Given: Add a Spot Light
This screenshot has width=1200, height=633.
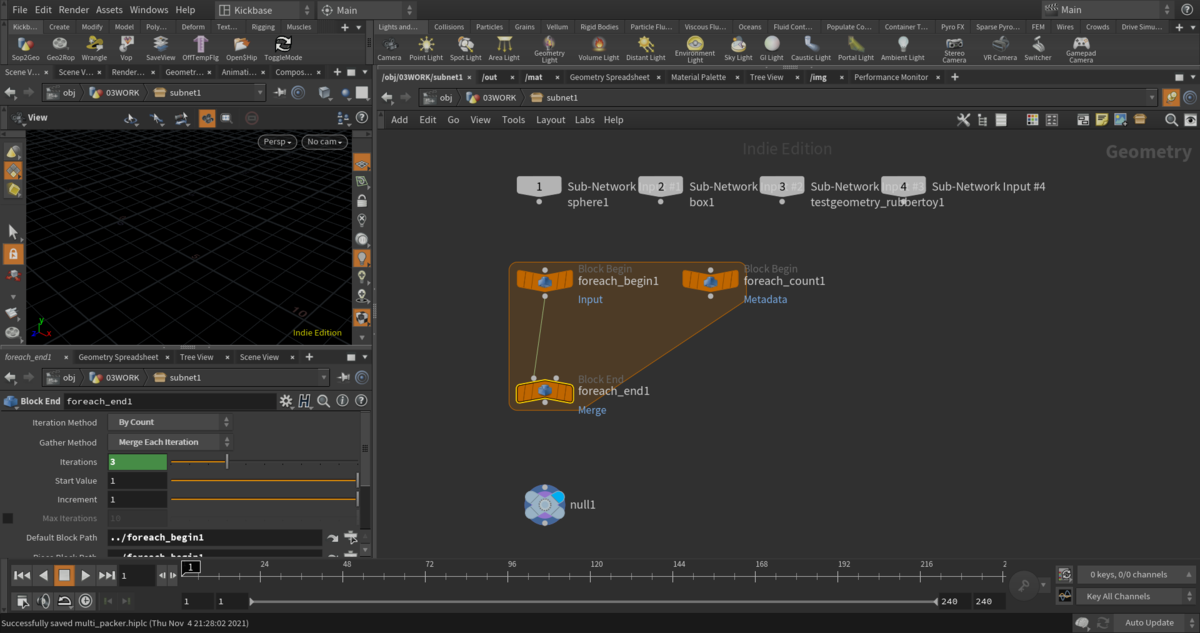Looking at the screenshot, I should coord(465,49).
